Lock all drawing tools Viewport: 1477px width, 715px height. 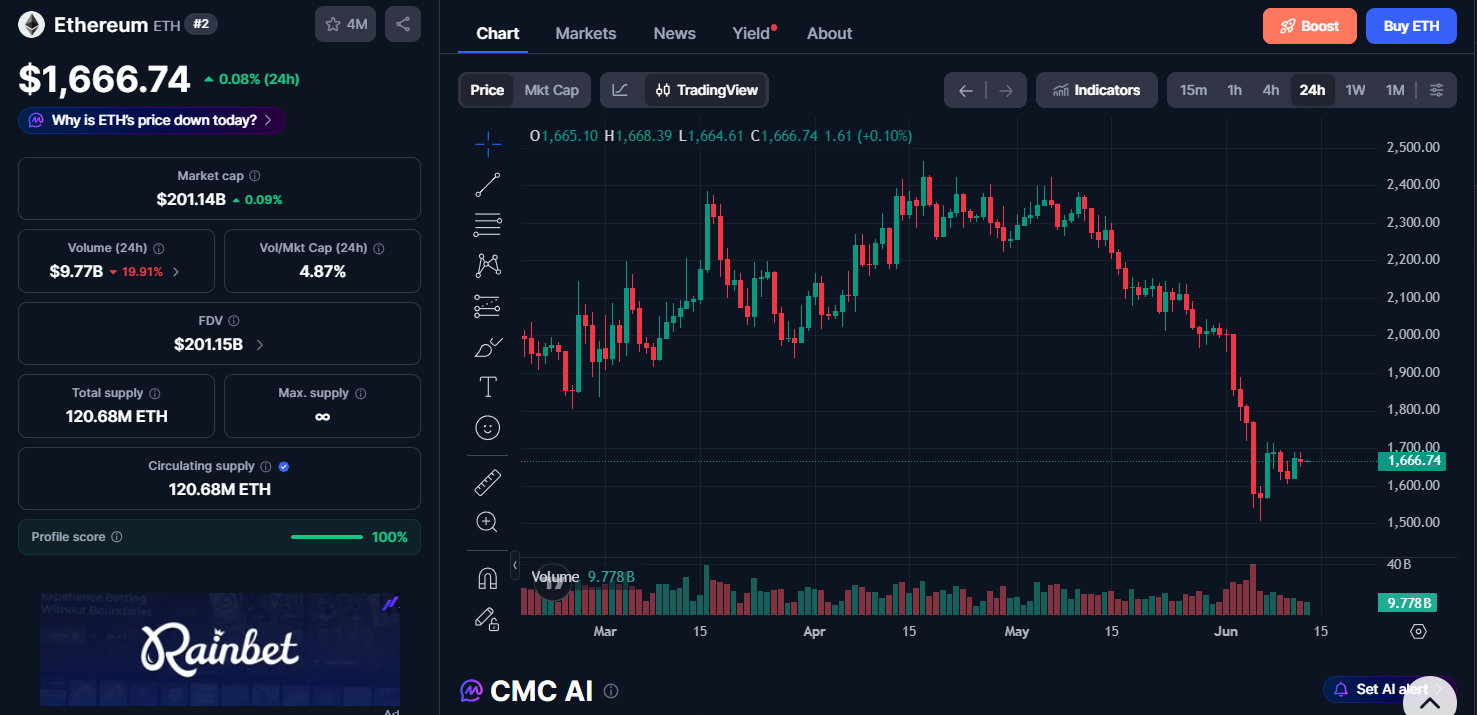pyautogui.click(x=488, y=619)
